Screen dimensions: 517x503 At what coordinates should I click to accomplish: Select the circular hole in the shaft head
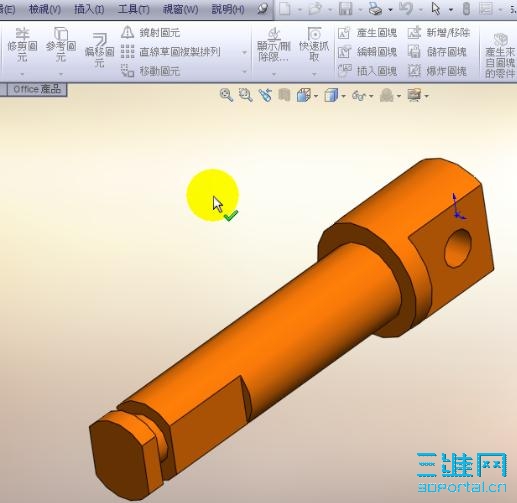click(x=458, y=247)
